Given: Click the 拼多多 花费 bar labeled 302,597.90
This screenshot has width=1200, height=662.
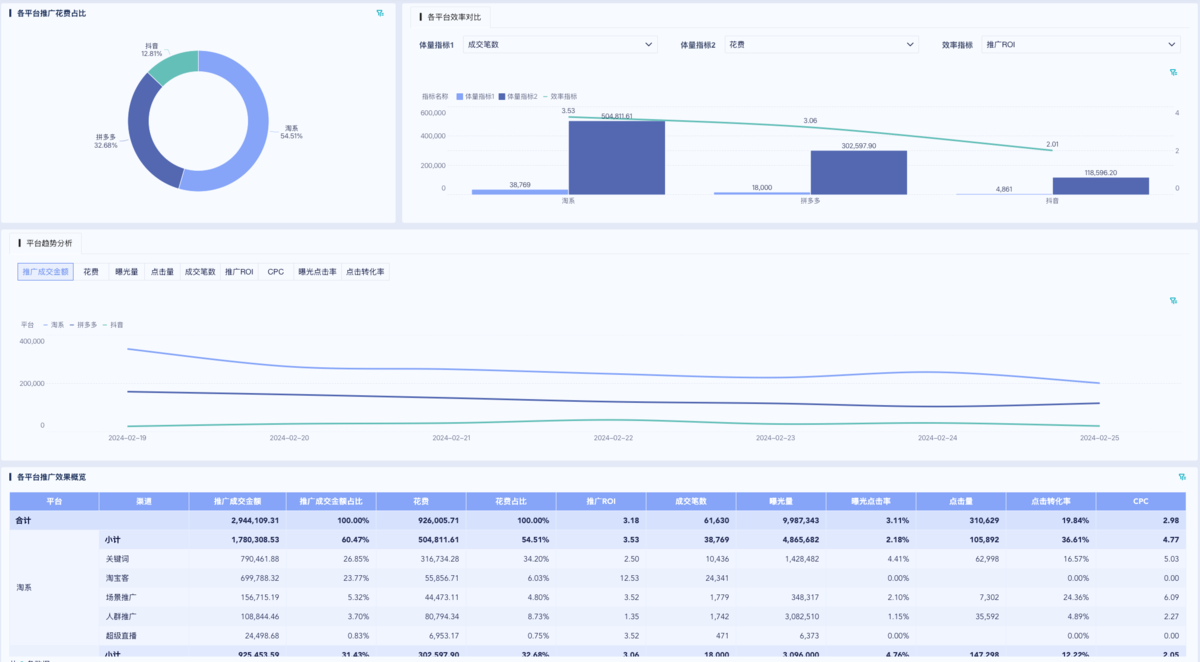Looking at the screenshot, I should [x=858, y=172].
